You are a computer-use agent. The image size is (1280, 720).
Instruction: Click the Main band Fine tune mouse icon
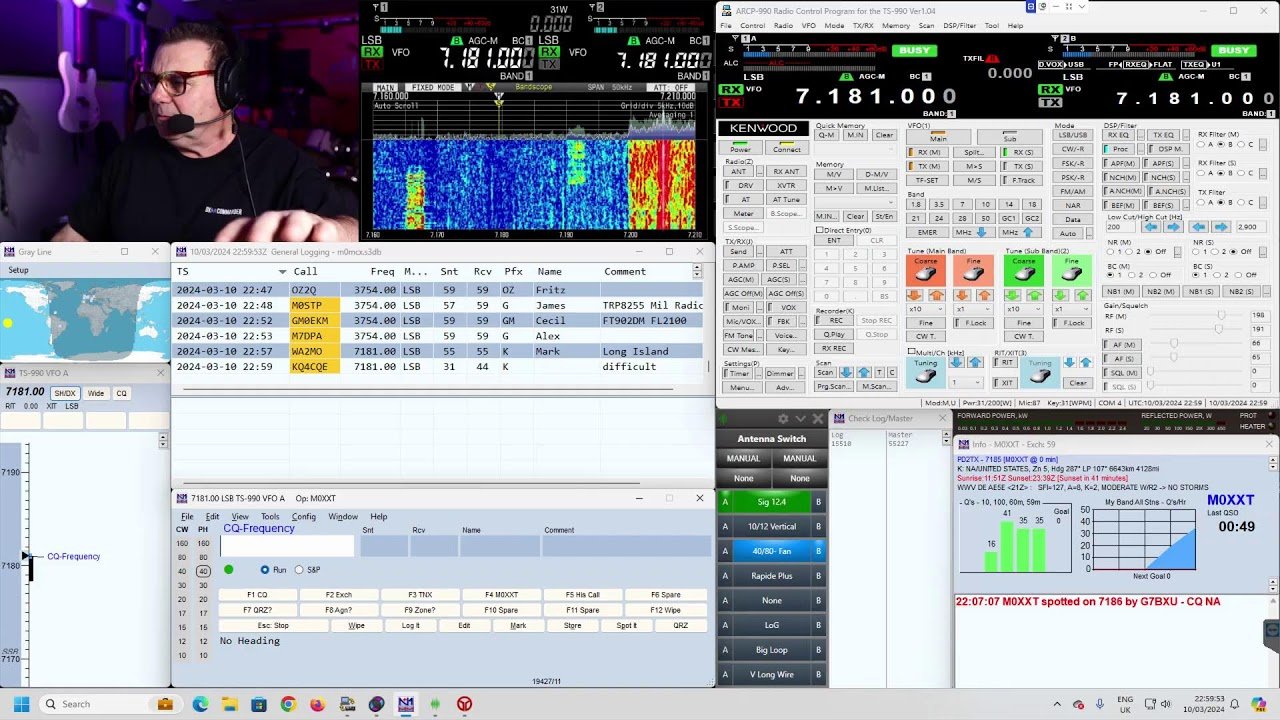pos(973,271)
